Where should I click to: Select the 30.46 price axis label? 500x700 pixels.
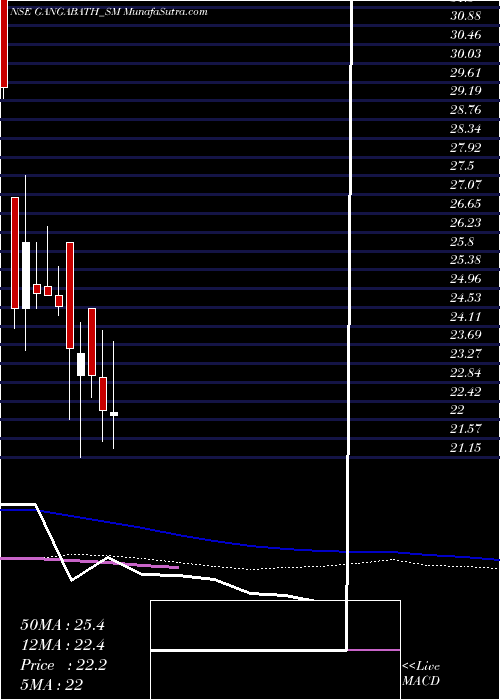466,35
